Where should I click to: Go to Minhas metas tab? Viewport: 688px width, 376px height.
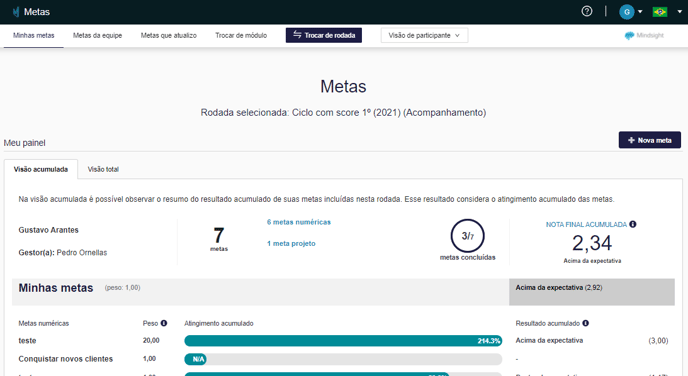[x=34, y=36]
